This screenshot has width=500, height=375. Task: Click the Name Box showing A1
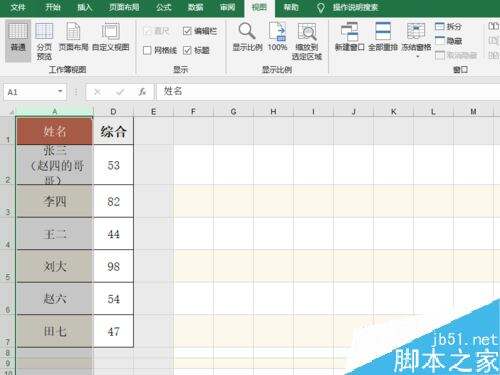[35, 92]
